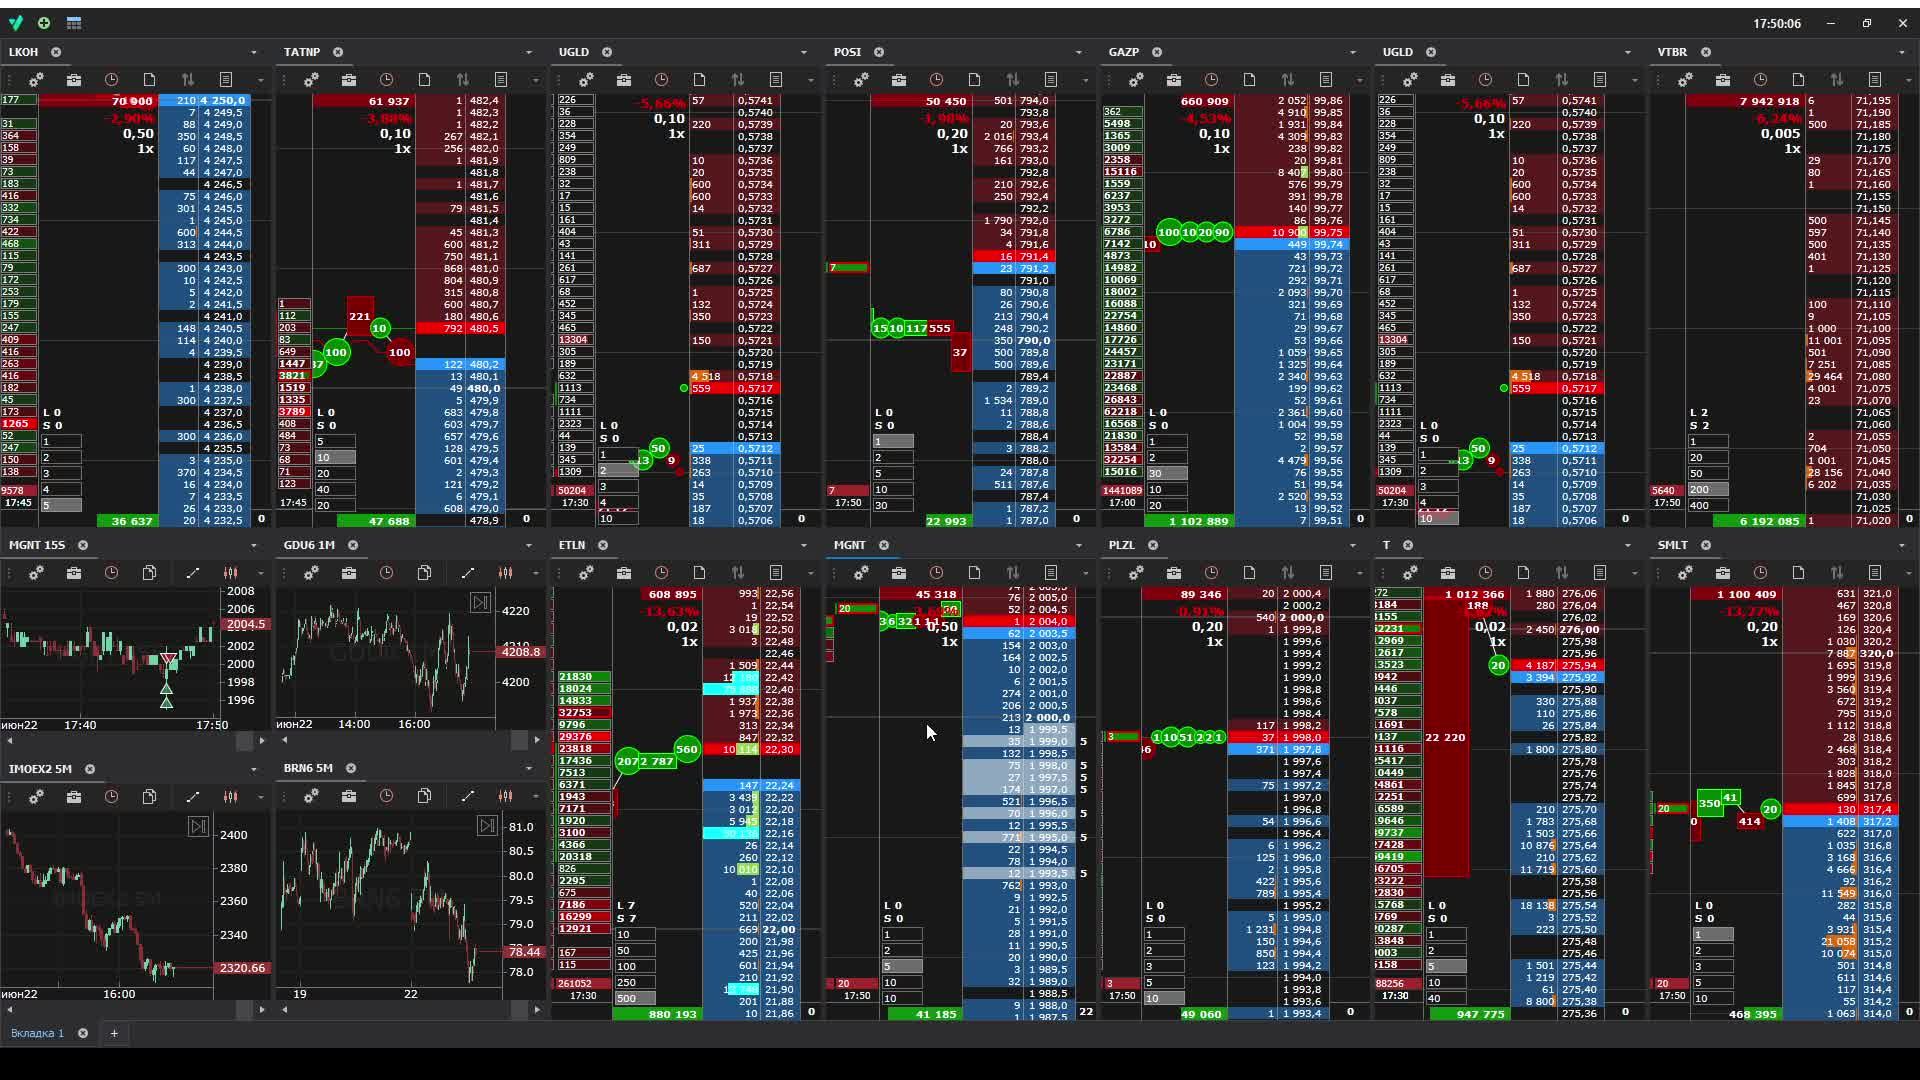
Task: Click scroll right arrow under BRN6 5M chart
Action: [537, 1010]
